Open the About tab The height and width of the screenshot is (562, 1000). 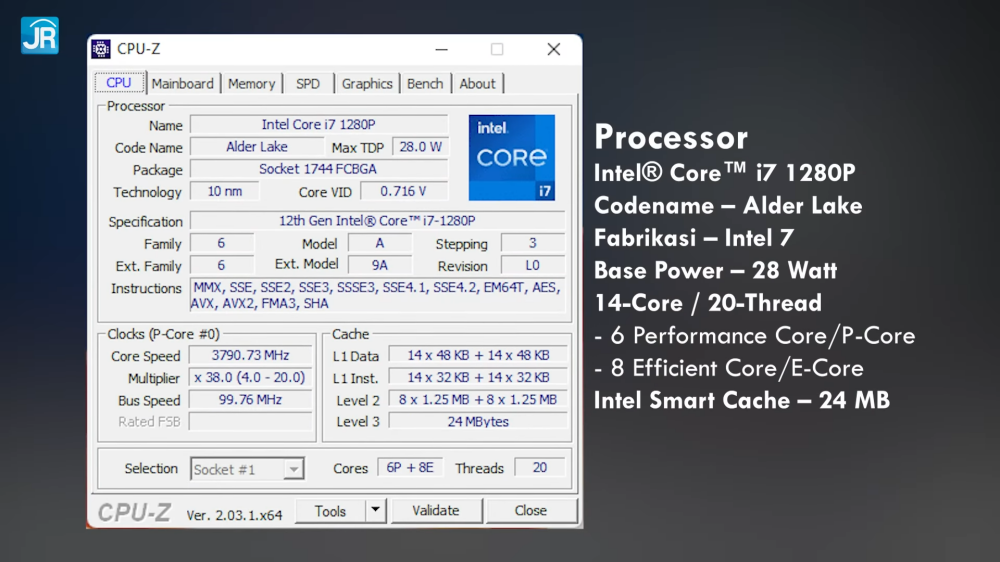(x=477, y=84)
